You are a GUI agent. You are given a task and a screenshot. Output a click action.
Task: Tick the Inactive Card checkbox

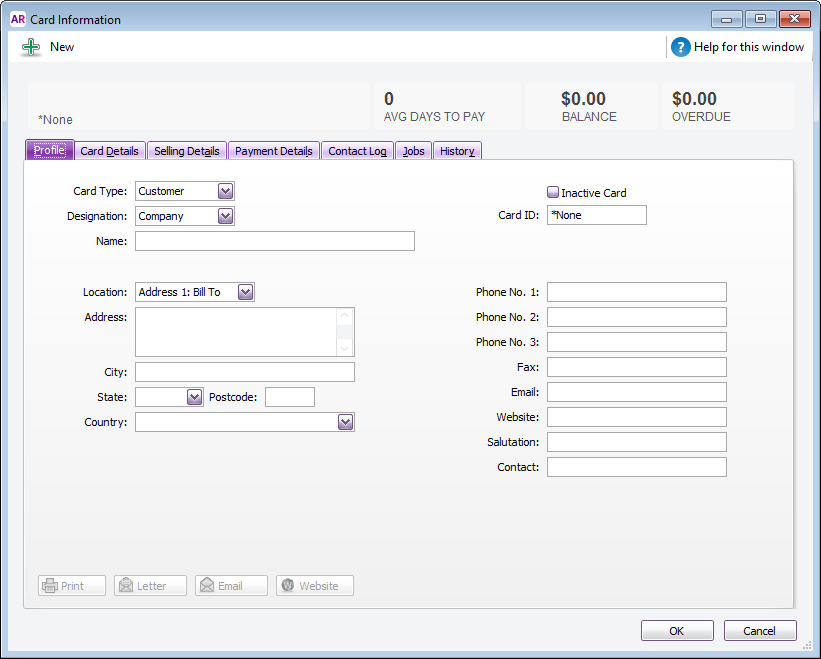click(553, 192)
